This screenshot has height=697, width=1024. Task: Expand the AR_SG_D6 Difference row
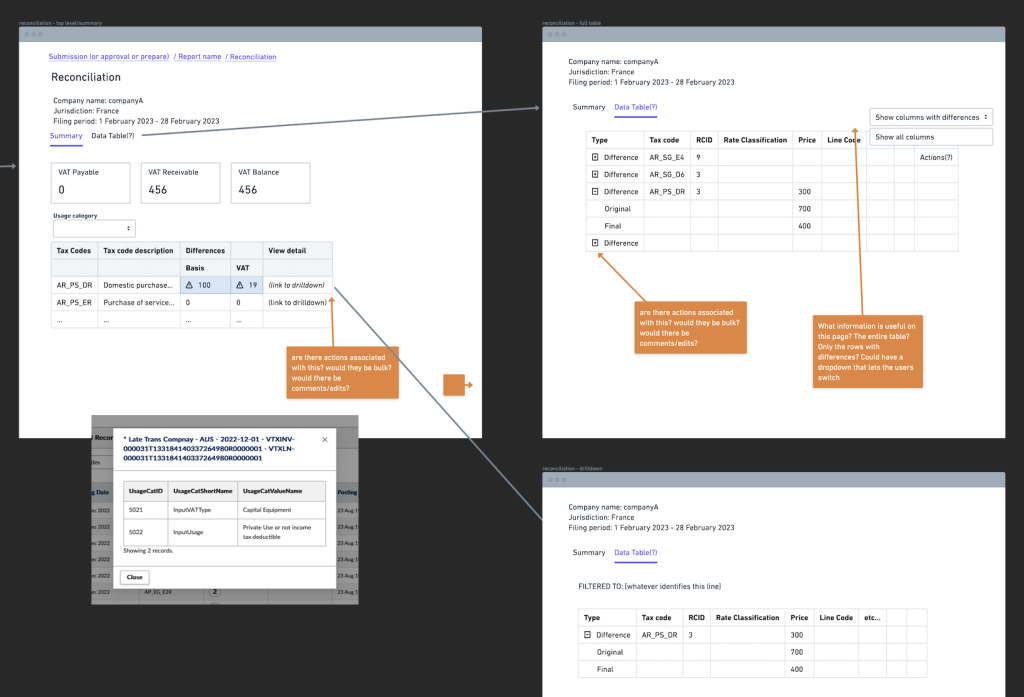pyautogui.click(x=596, y=175)
